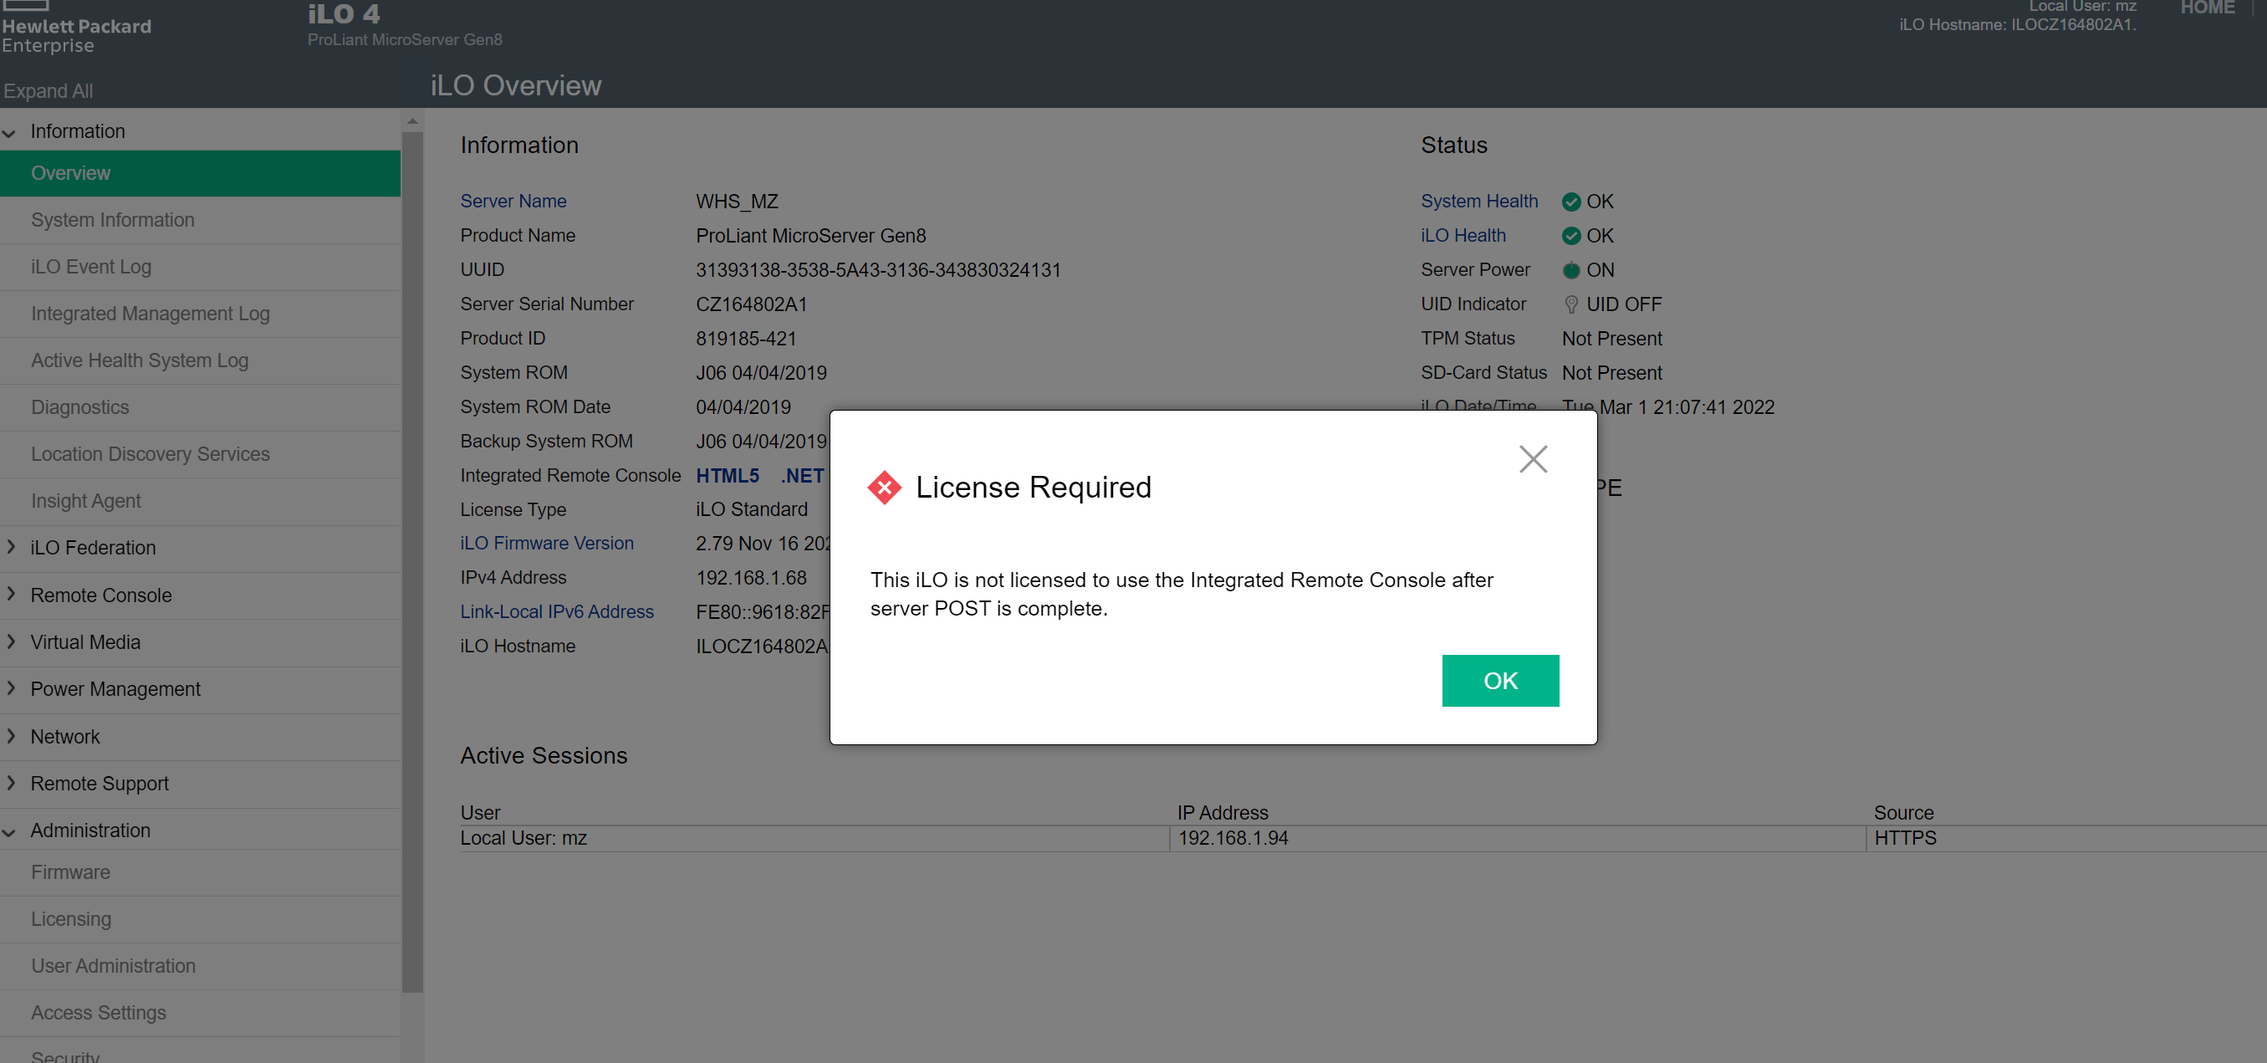Click IPv4 address 192.168.1.68

click(x=751, y=578)
